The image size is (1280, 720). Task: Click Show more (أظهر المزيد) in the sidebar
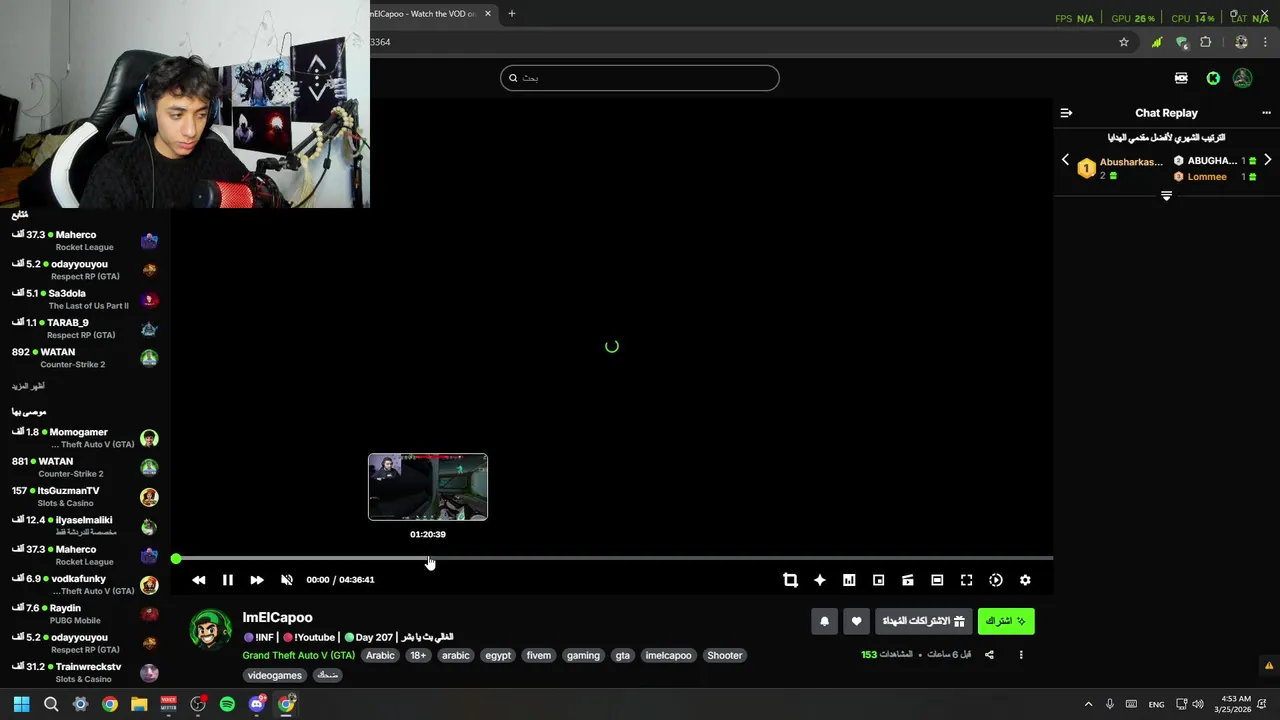pyautogui.click(x=28, y=386)
